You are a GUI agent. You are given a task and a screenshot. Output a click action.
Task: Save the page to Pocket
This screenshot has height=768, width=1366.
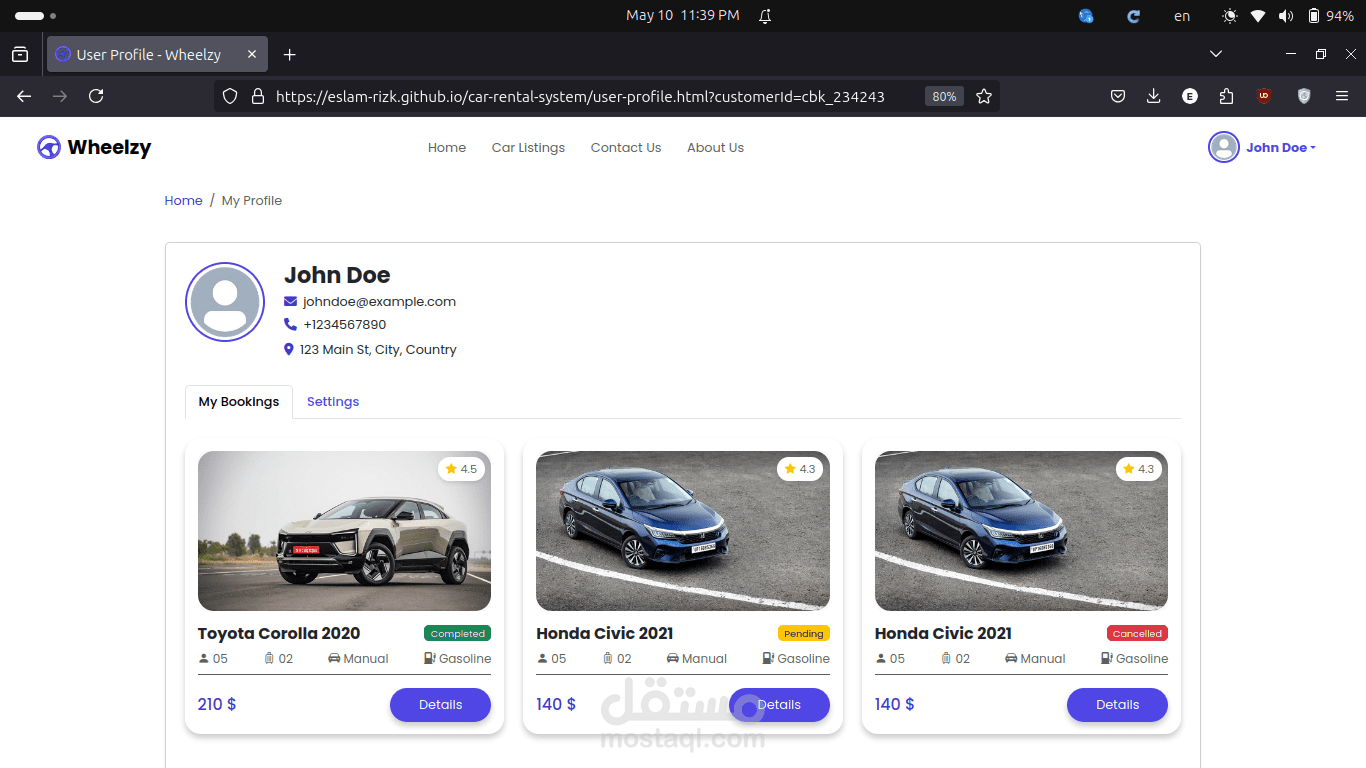1118,96
